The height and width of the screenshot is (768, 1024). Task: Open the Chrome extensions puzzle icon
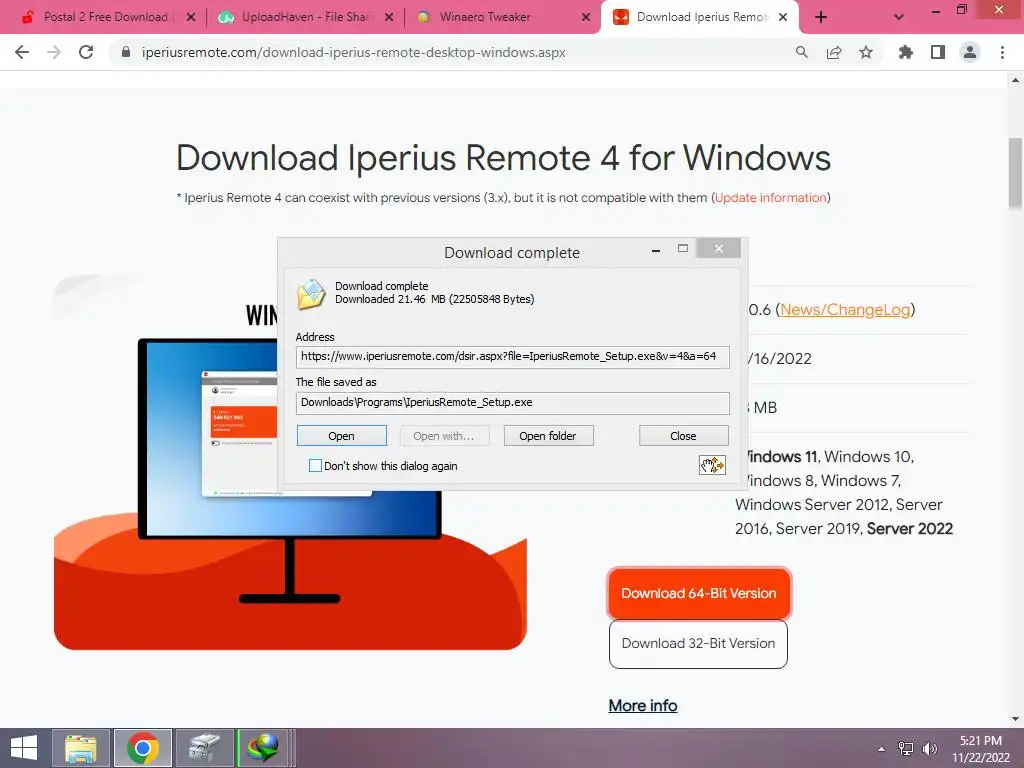click(905, 52)
